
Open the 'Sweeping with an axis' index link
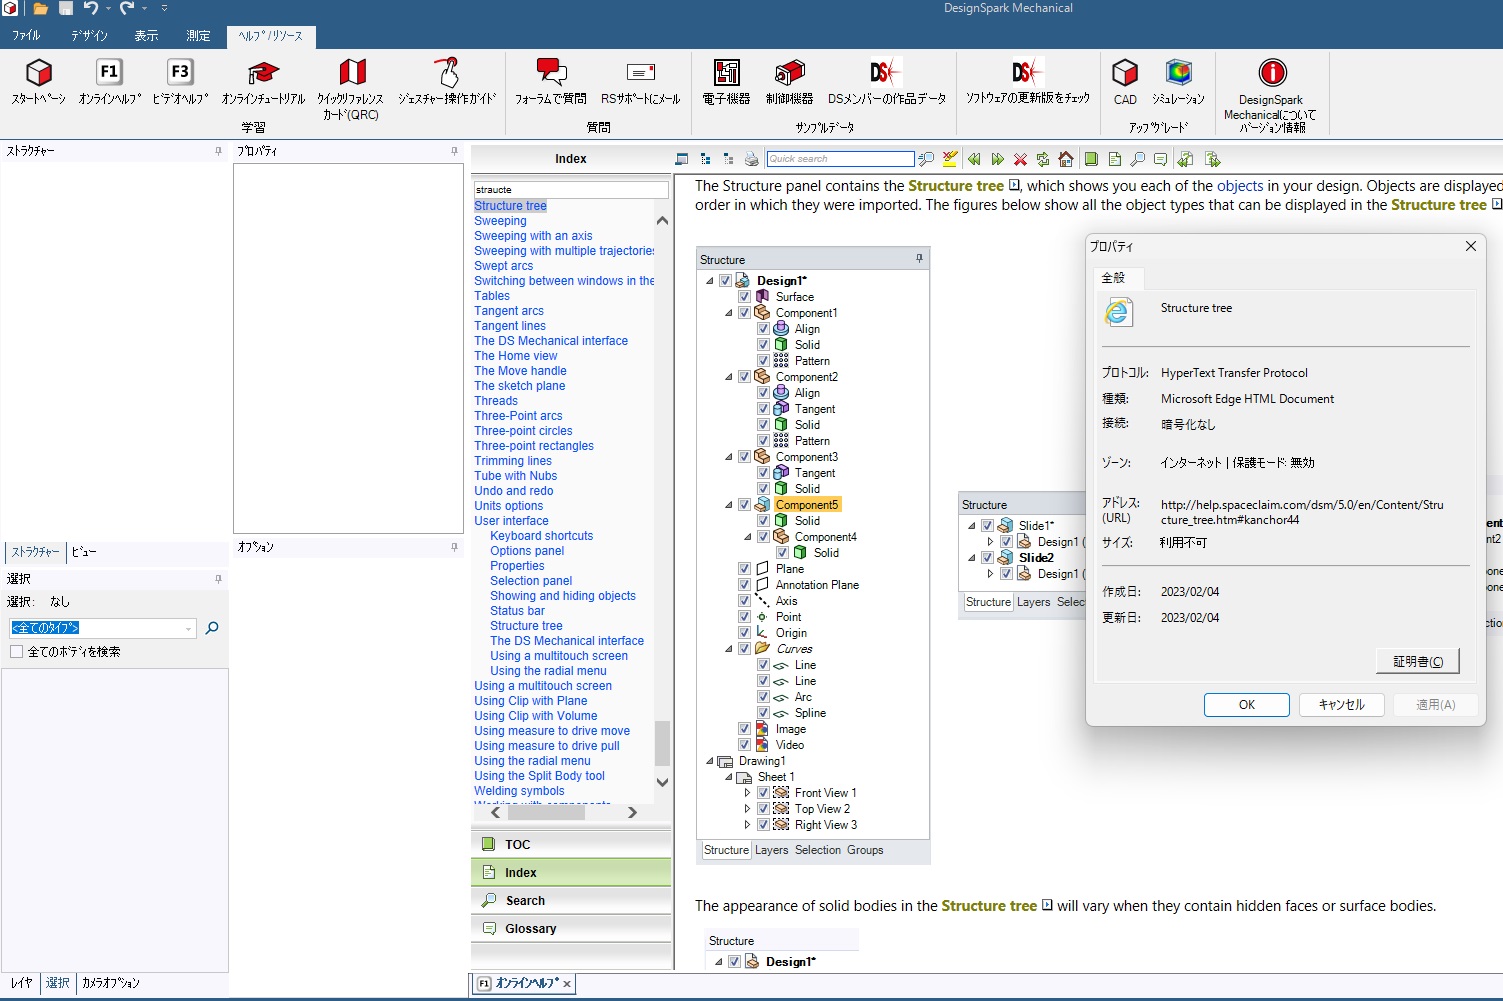(533, 236)
